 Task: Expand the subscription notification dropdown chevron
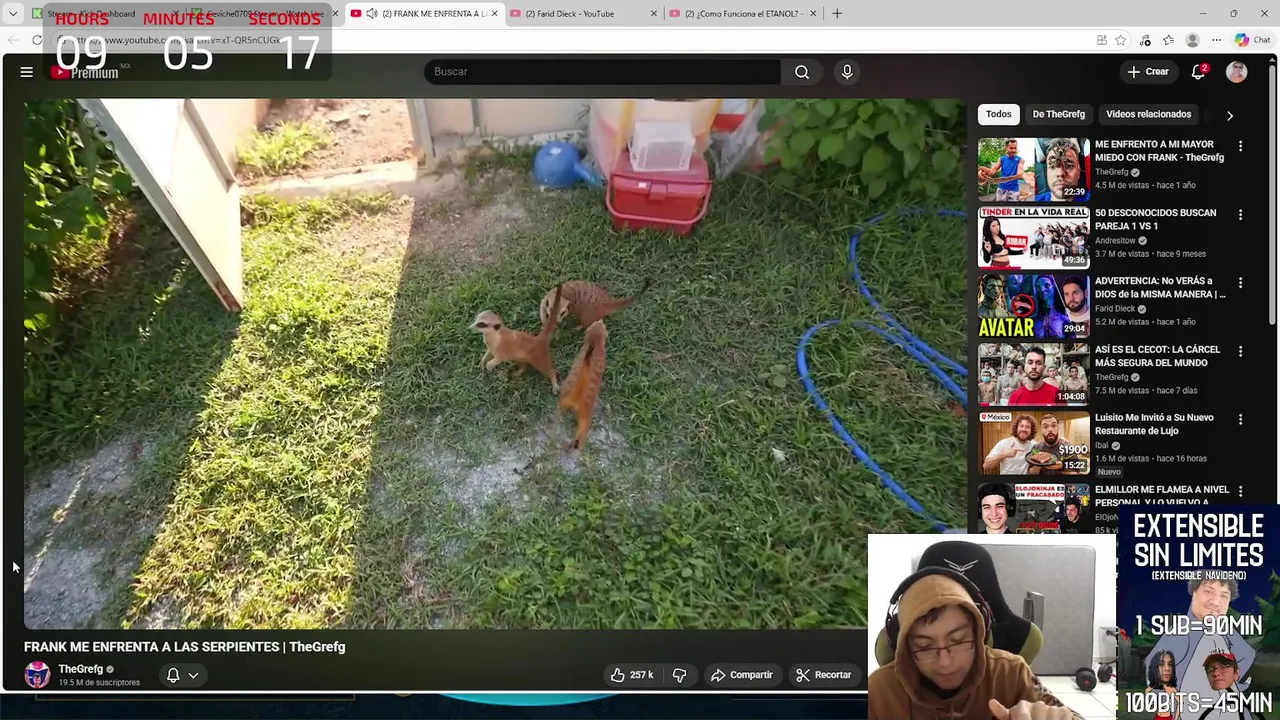(x=193, y=675)
